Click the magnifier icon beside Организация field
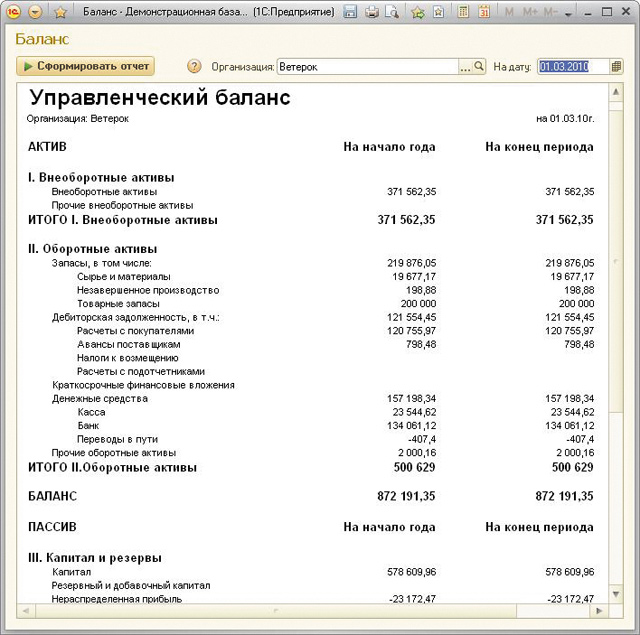This screenshot has width=640, height=635. pos(479,66)
